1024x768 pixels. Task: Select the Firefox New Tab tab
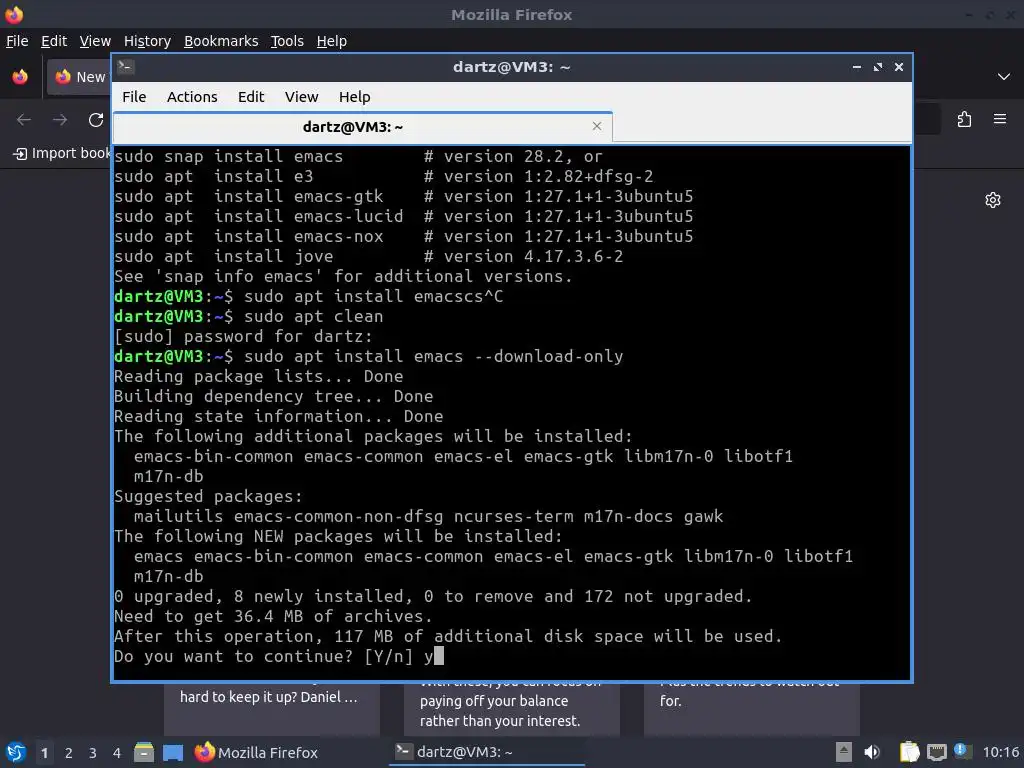pos(79,77)
